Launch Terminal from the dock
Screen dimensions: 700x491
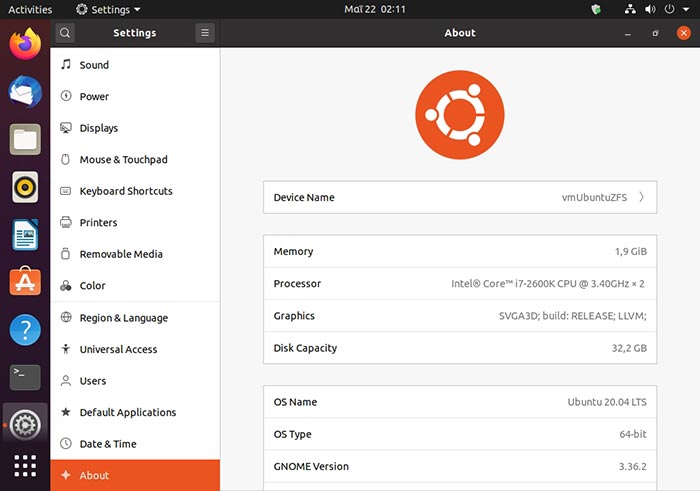point(25,378)
